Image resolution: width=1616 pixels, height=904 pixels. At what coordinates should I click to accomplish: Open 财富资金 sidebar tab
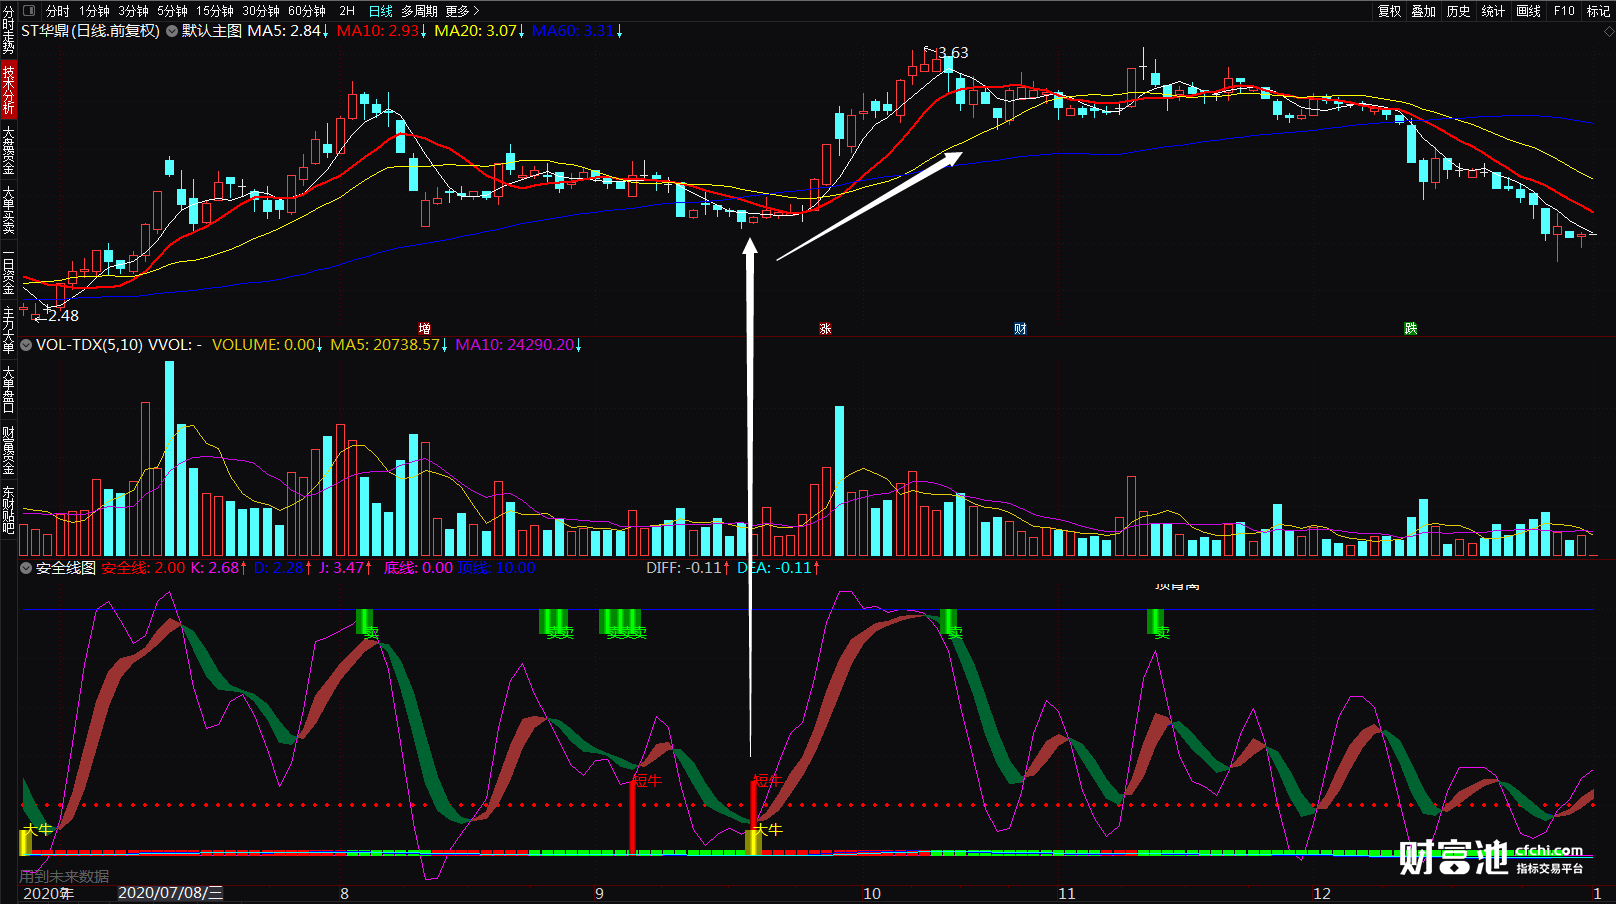click(8, 450)
